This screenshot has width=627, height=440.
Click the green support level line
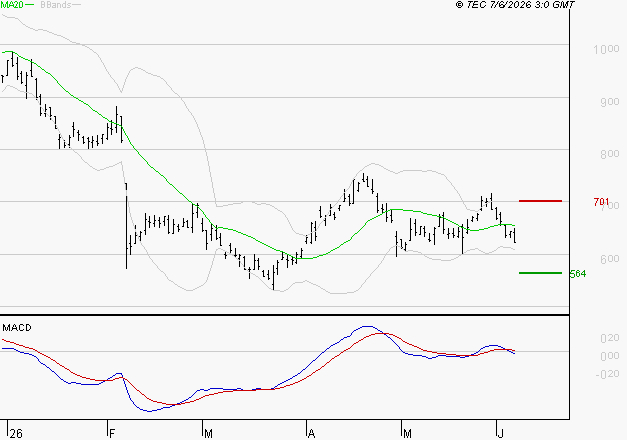540,273
